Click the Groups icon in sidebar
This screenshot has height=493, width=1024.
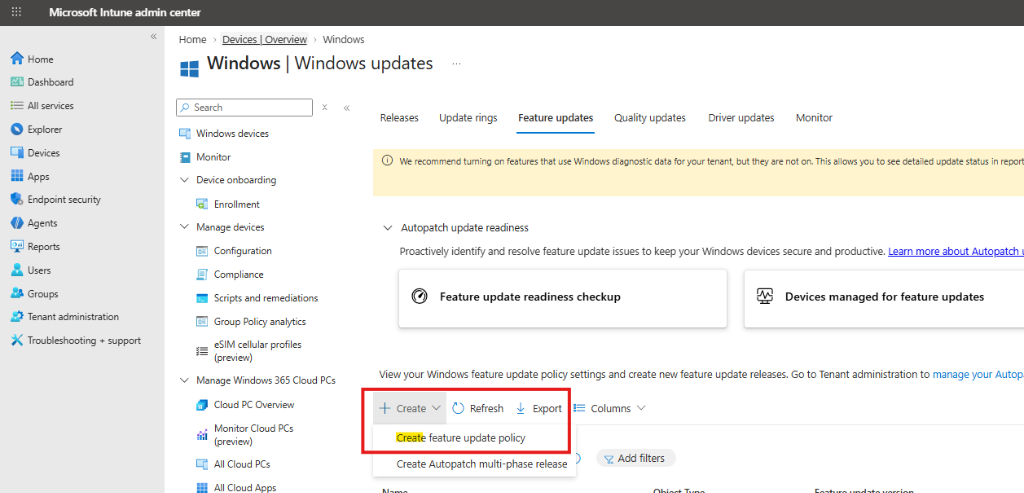(x=17, y=293)
